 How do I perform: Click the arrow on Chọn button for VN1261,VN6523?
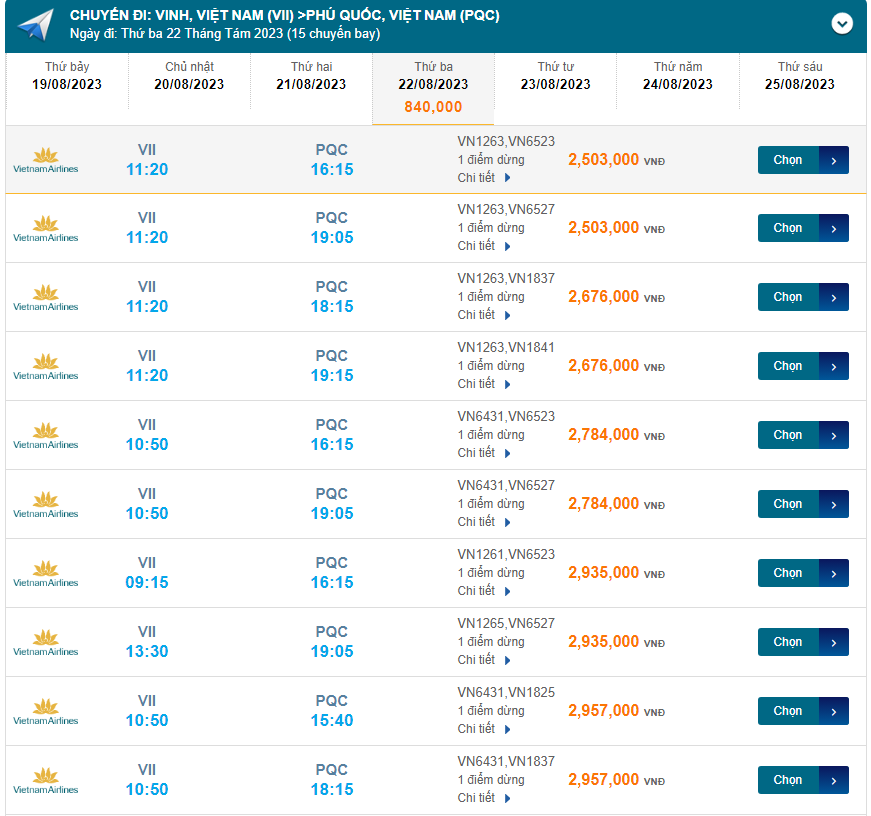point(834,573)
